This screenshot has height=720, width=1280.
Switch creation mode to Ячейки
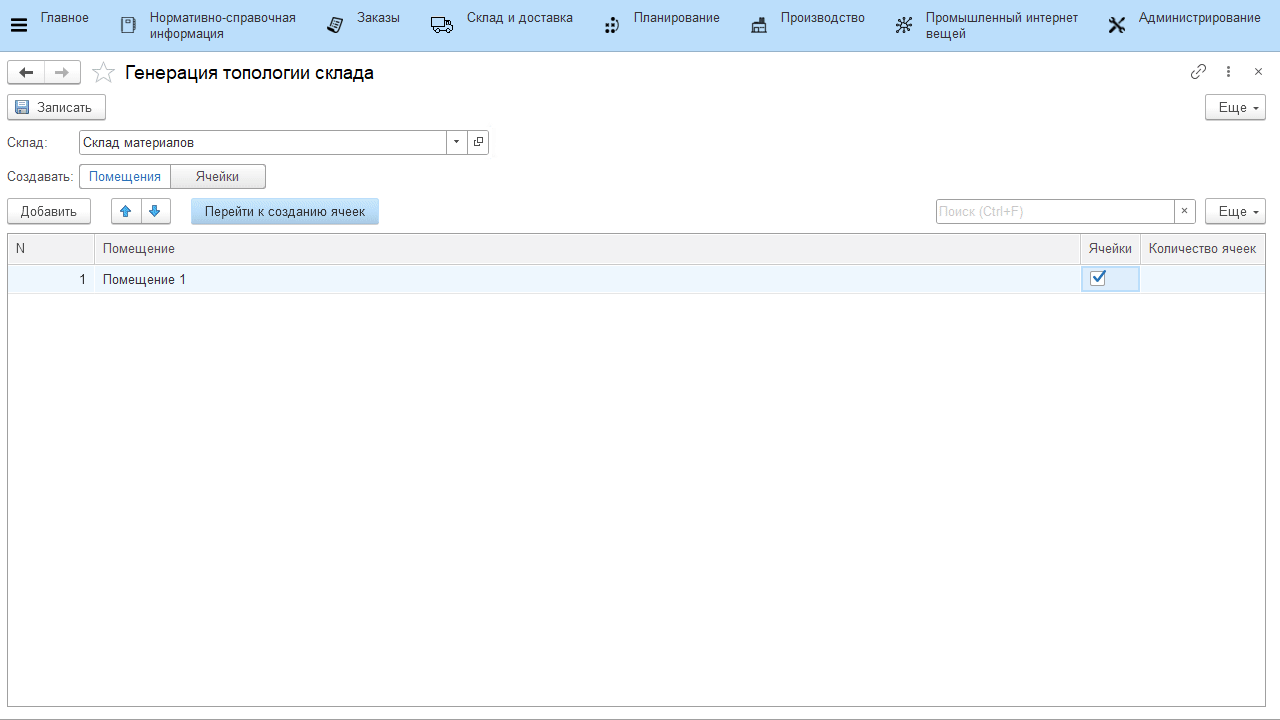point(217,177)
